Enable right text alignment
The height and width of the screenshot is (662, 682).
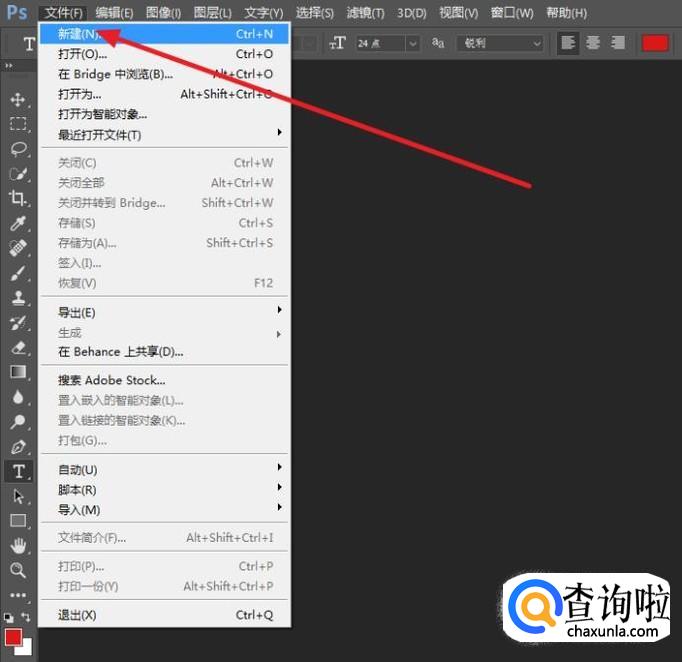pos(618,43)
